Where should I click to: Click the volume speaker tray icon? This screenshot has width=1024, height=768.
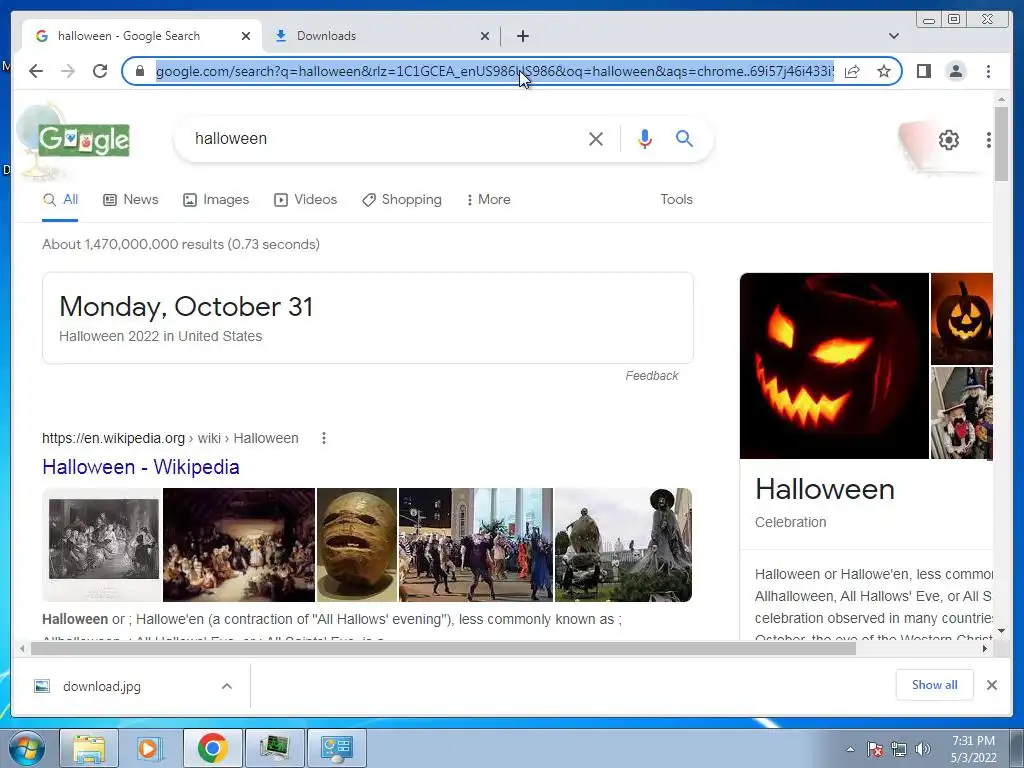[922, 749]
